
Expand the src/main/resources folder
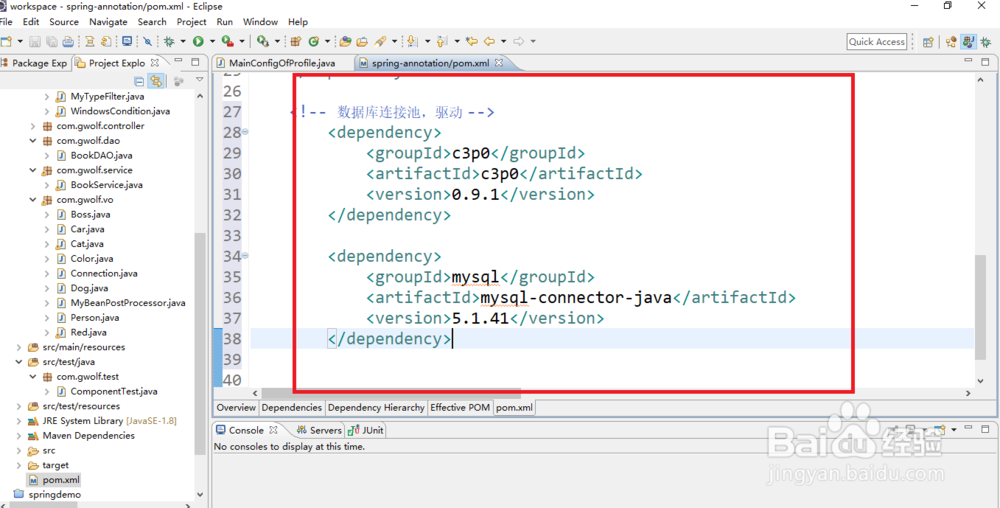coord(18,348)
